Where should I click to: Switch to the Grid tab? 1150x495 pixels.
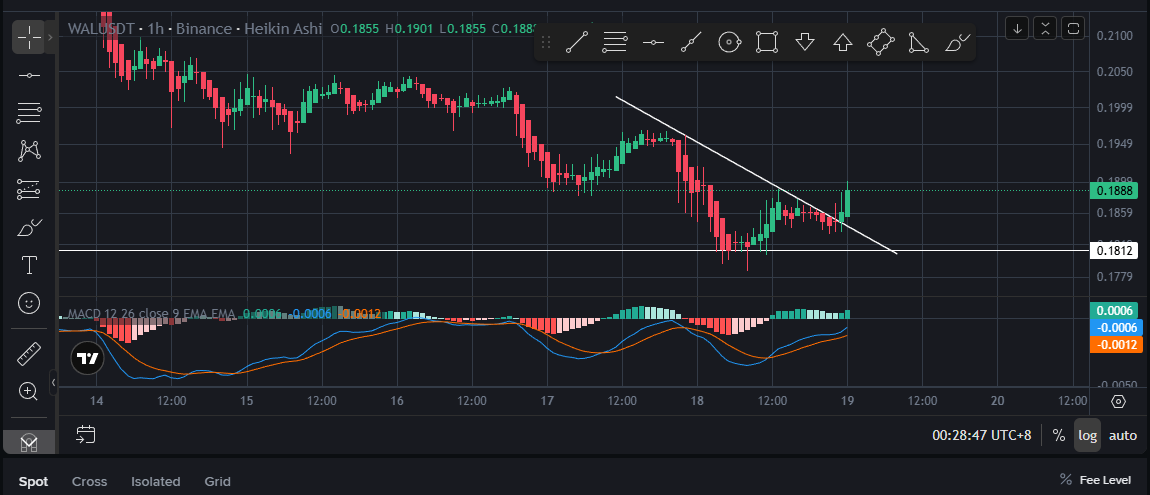point(218,481)
